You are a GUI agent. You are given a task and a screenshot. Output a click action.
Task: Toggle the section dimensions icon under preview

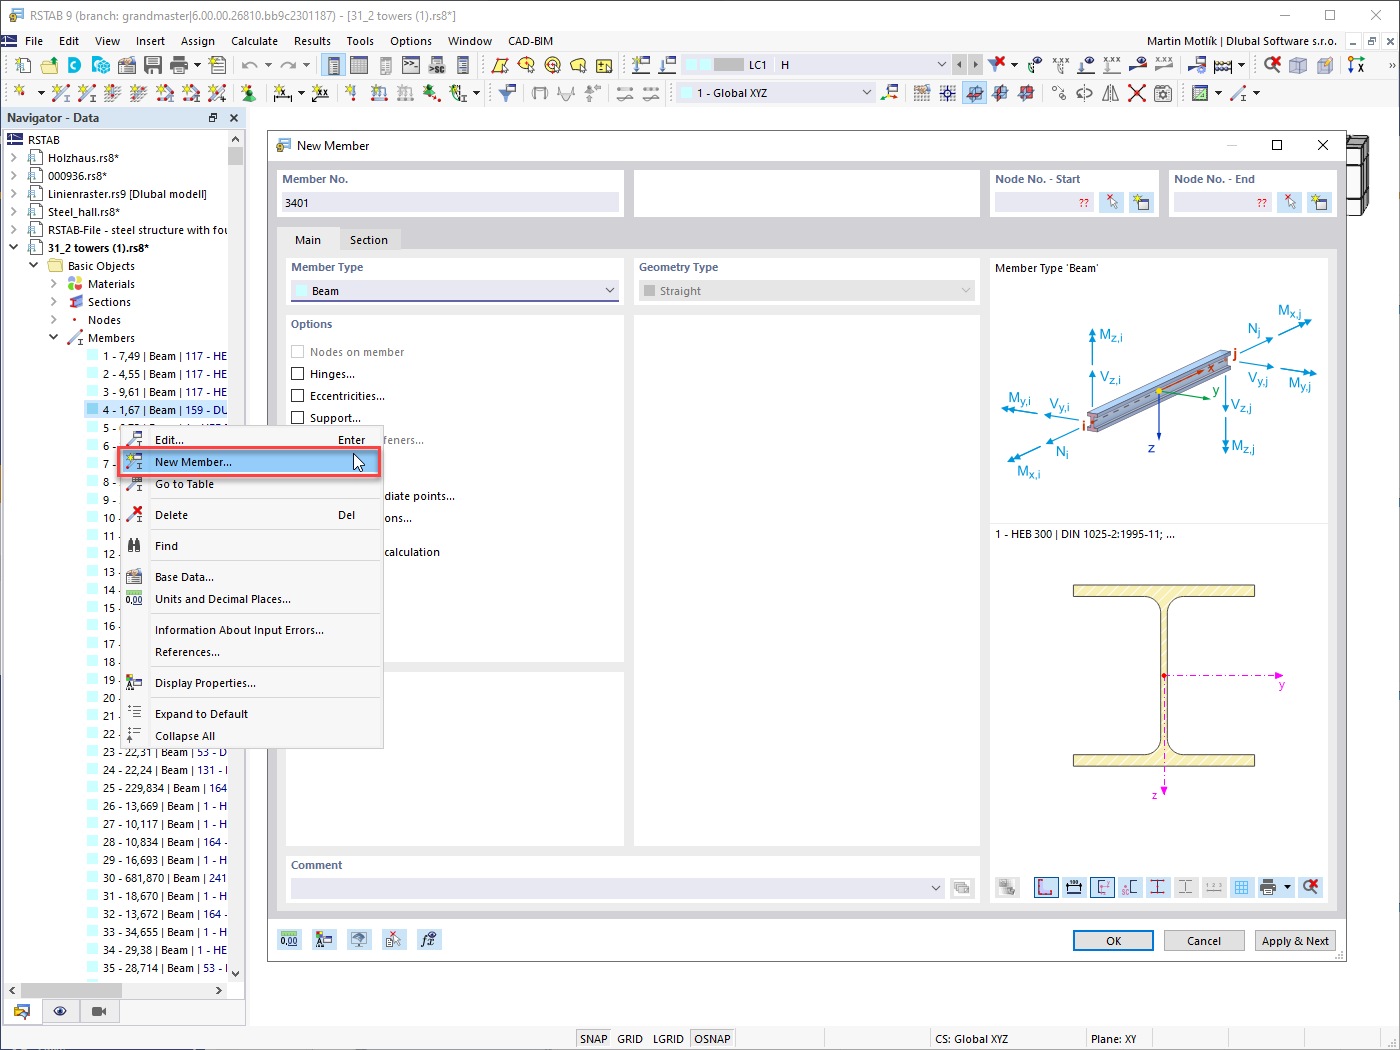pos(1074,887)
